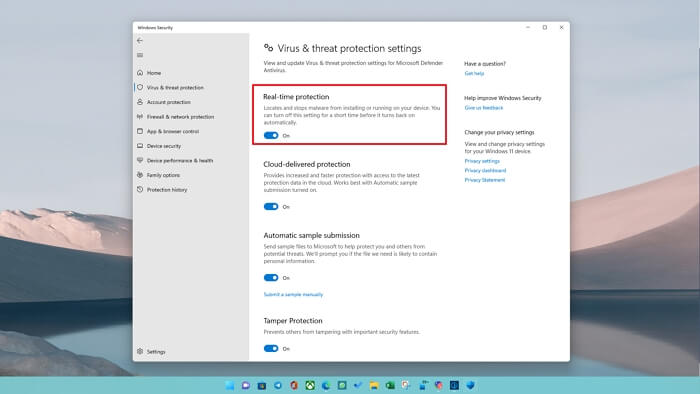Screen dimensions: 700x394
Task: Go back using the back arrow
Action: tap(140, 41)
